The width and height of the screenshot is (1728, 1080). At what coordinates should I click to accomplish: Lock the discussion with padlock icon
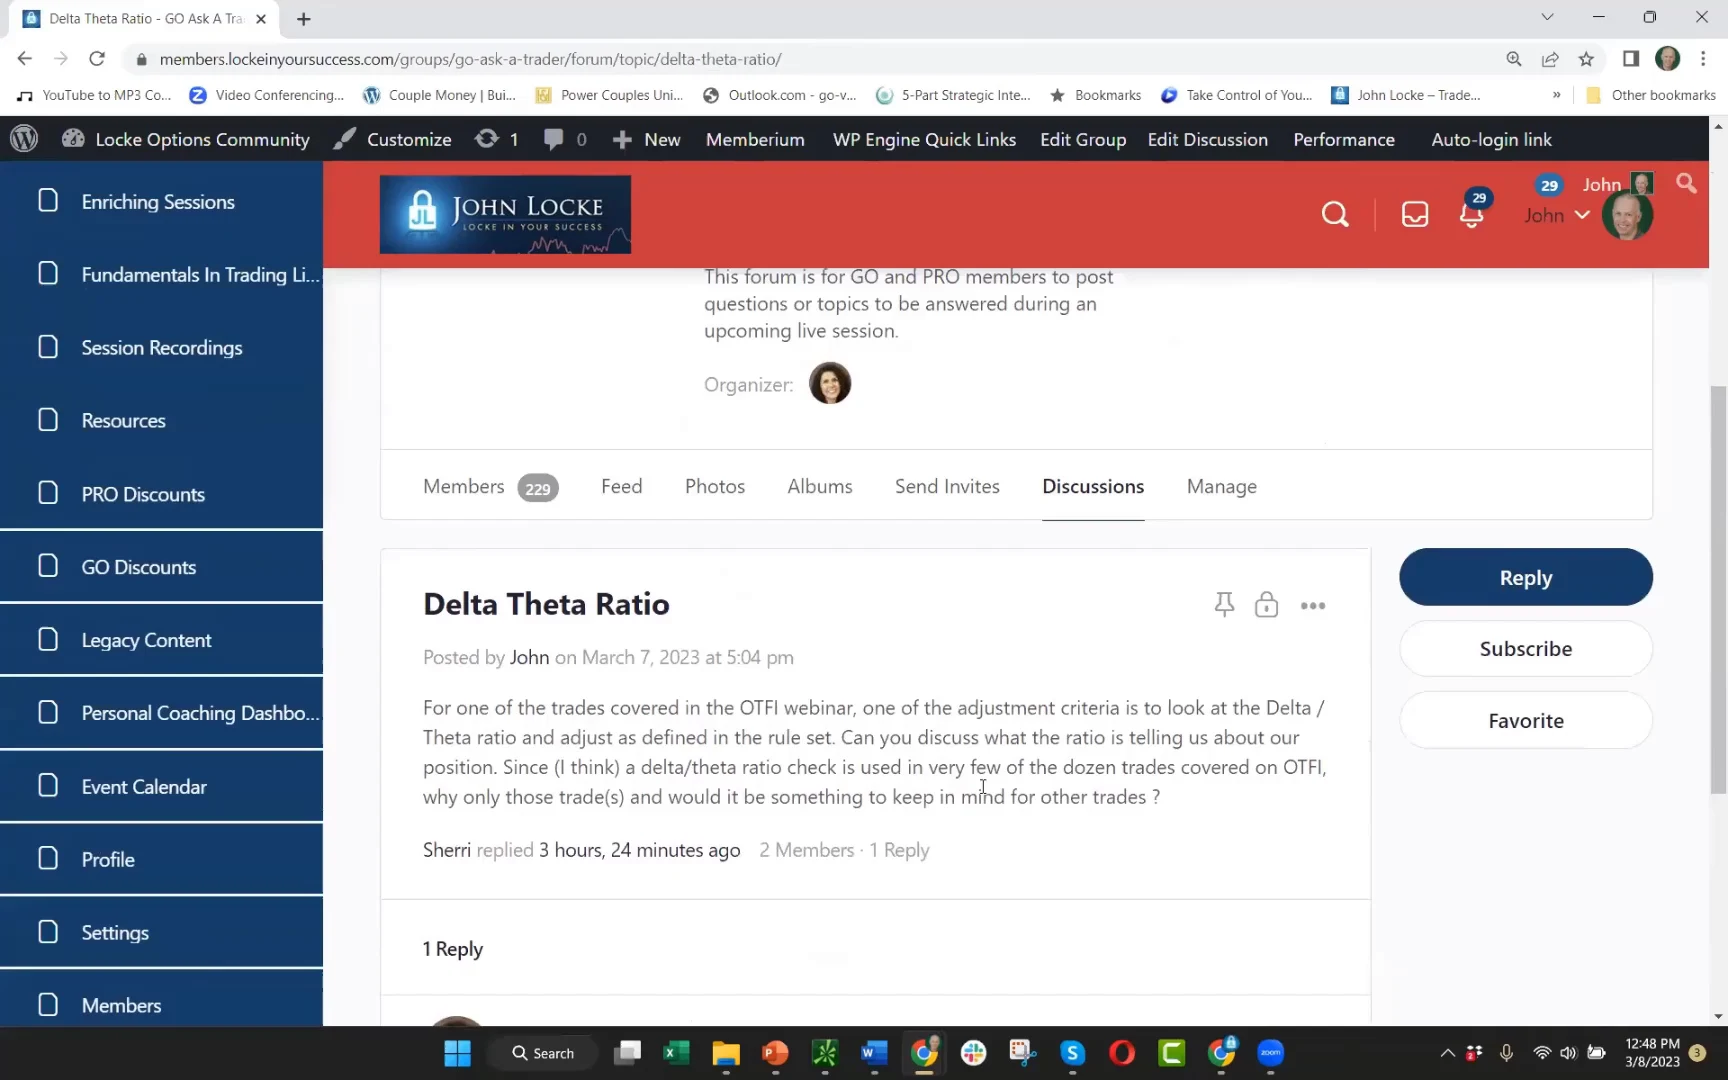(1266, 605)
